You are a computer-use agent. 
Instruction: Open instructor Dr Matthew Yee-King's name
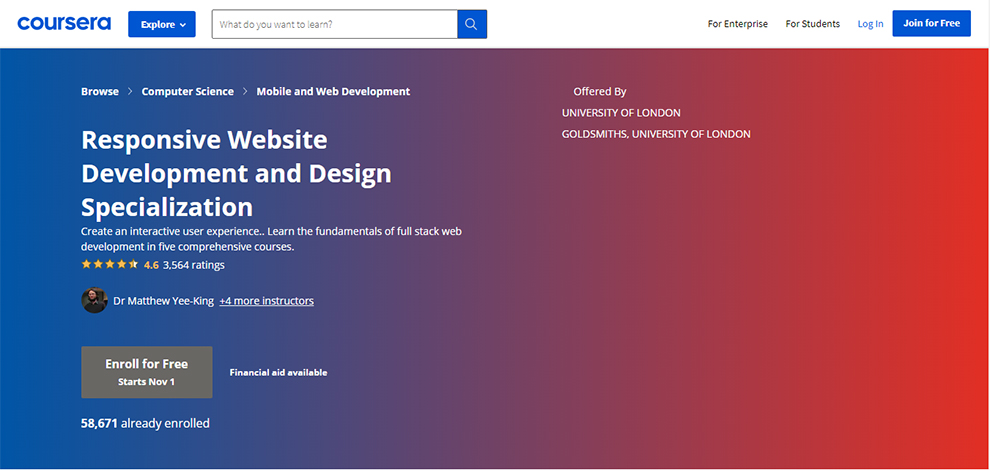[164, 301]
